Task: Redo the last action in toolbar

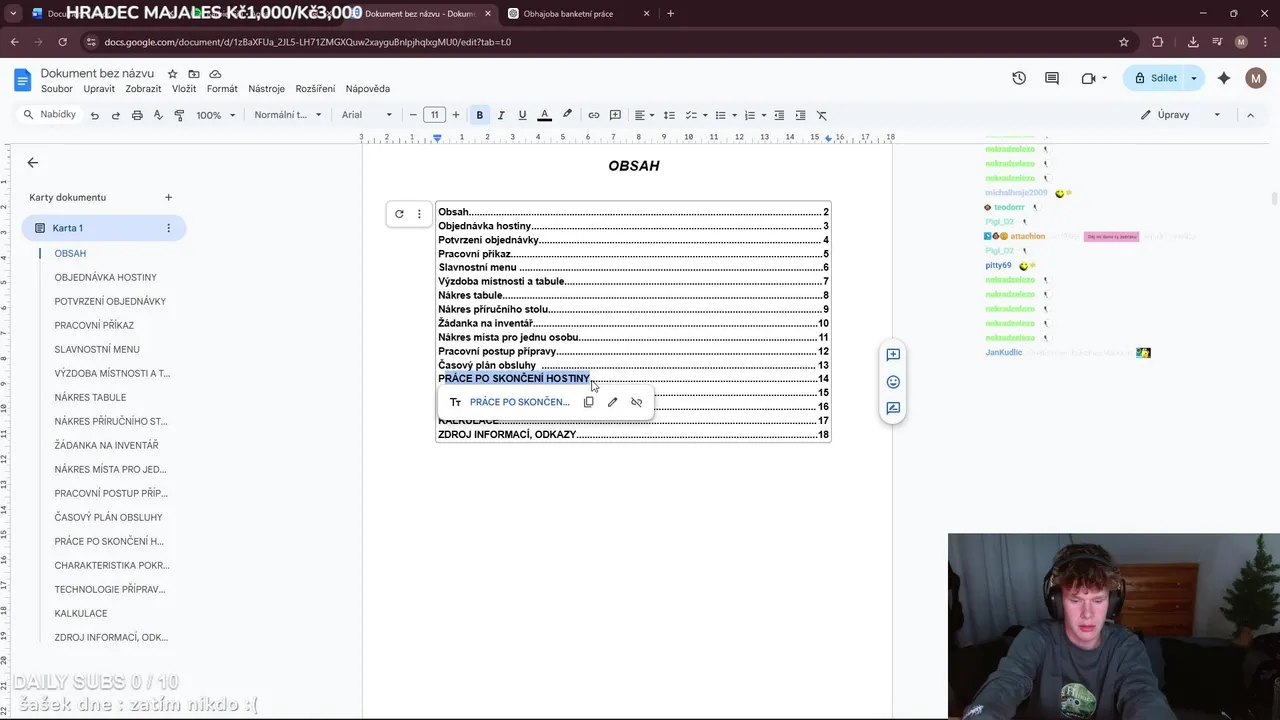Action: [x=116, y=115]
